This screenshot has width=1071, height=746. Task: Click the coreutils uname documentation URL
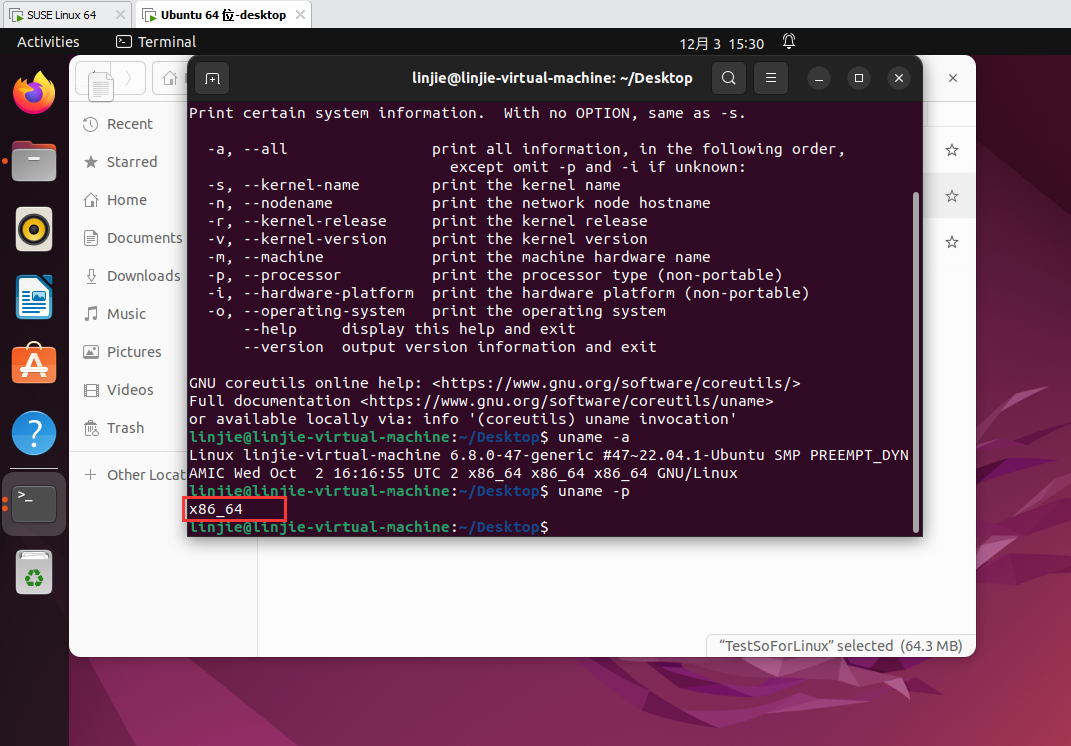[566, 401]
